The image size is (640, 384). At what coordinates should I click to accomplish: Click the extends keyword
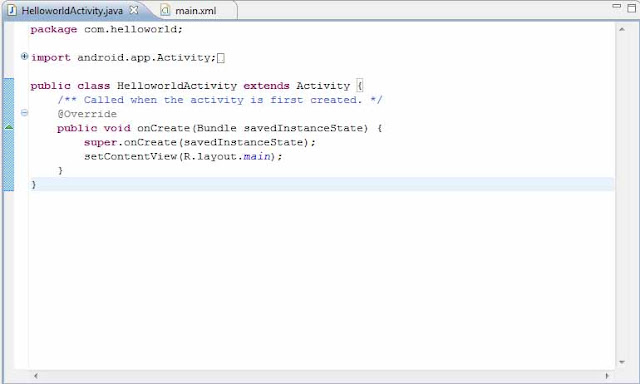pos(267,86)
